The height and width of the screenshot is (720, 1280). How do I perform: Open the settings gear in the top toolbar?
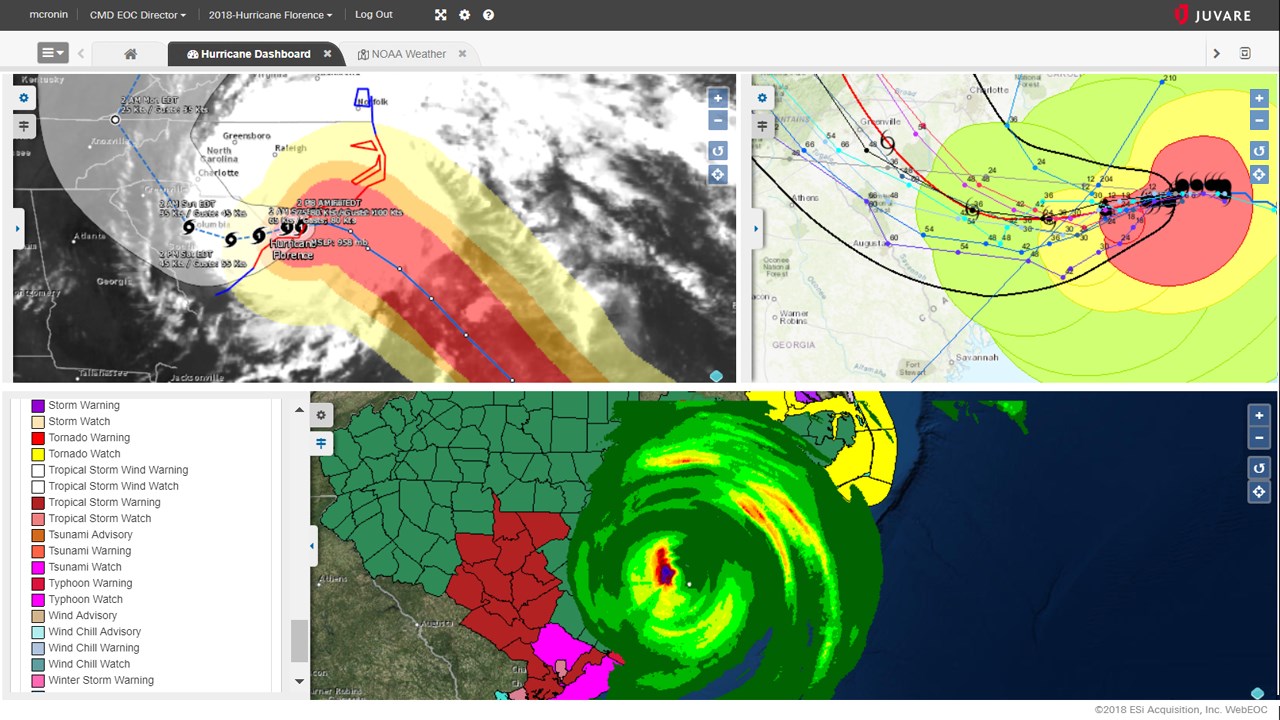pos(464,15)
